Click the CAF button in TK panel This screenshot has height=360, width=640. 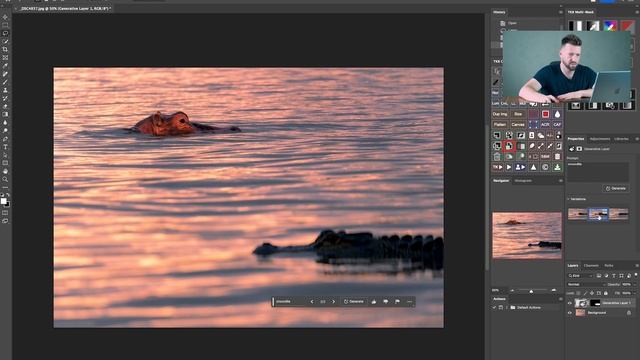(x=557, y=124)
